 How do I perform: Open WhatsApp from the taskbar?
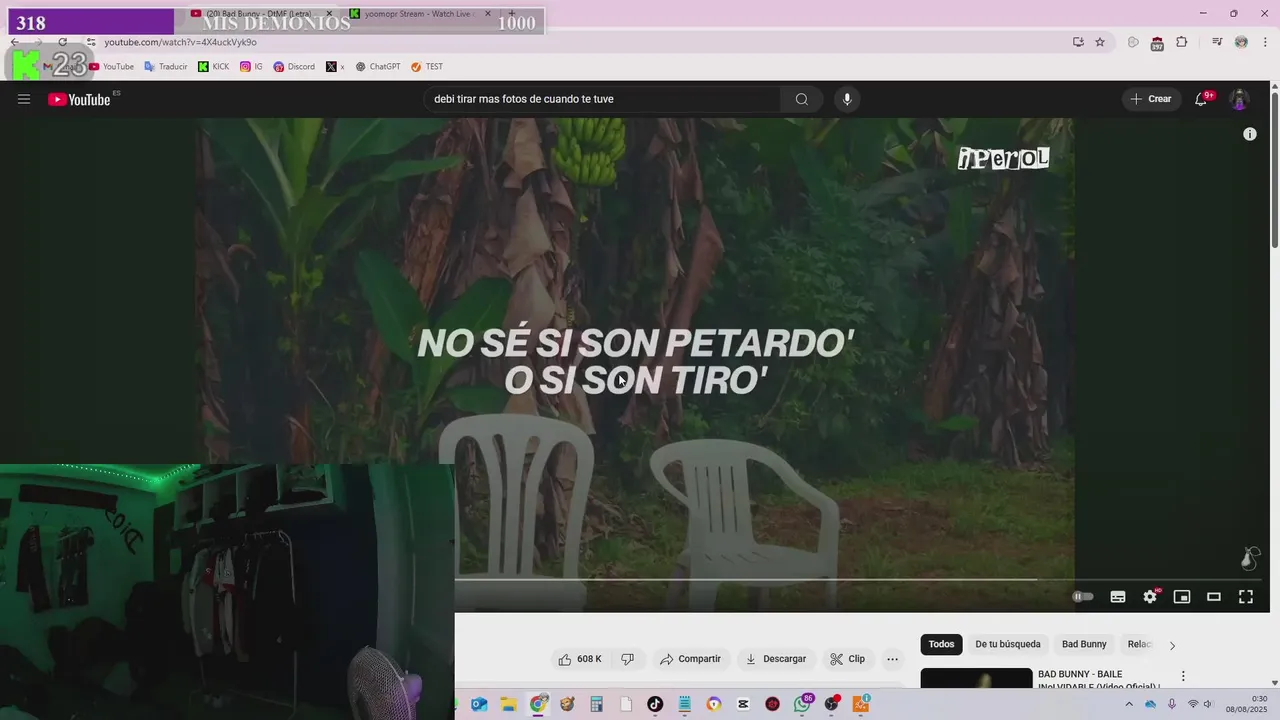802,704
